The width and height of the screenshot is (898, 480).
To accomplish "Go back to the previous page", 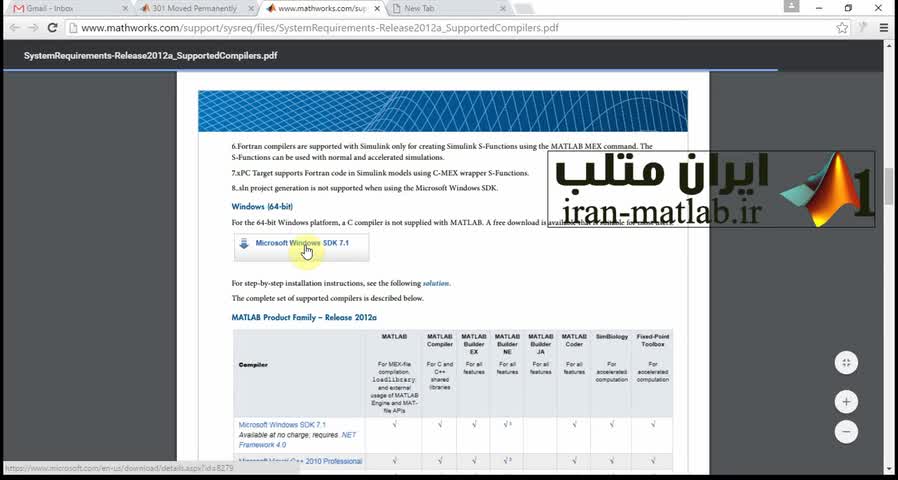I will coord(14,27).
